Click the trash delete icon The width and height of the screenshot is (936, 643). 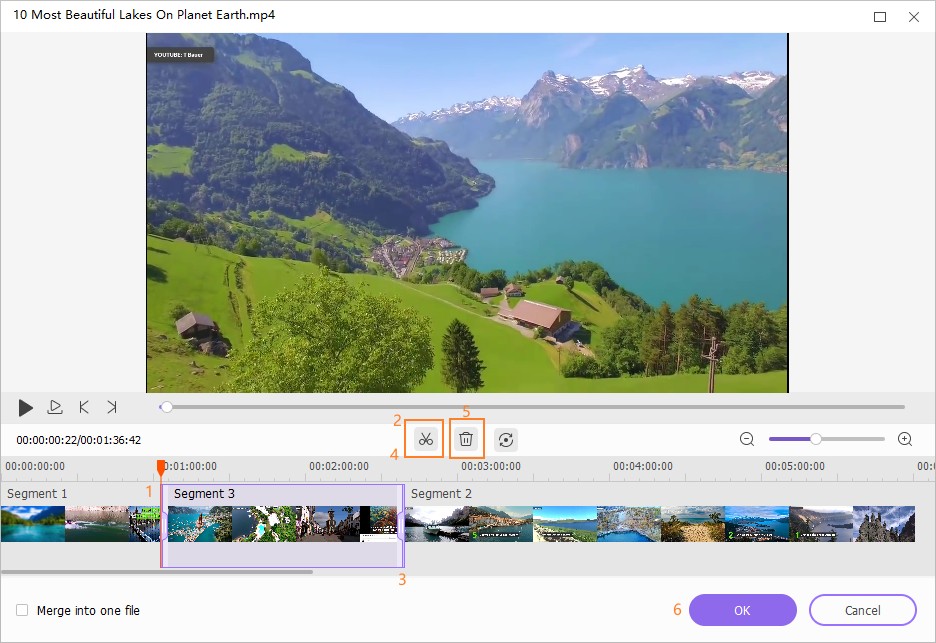click(x=466, y=439)
